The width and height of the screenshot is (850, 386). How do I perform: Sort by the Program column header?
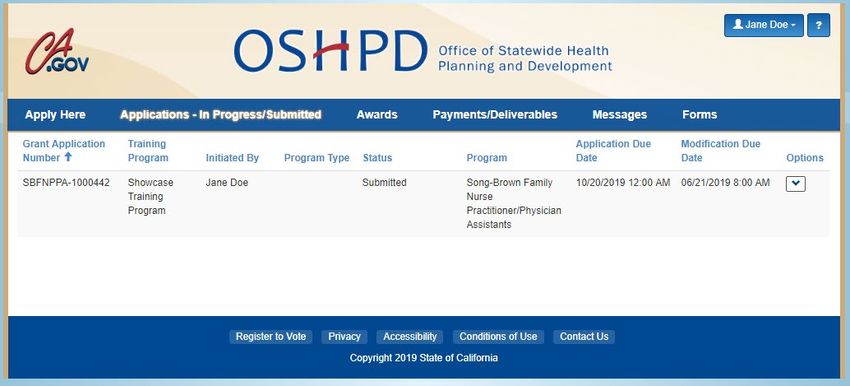pos(487,158)
